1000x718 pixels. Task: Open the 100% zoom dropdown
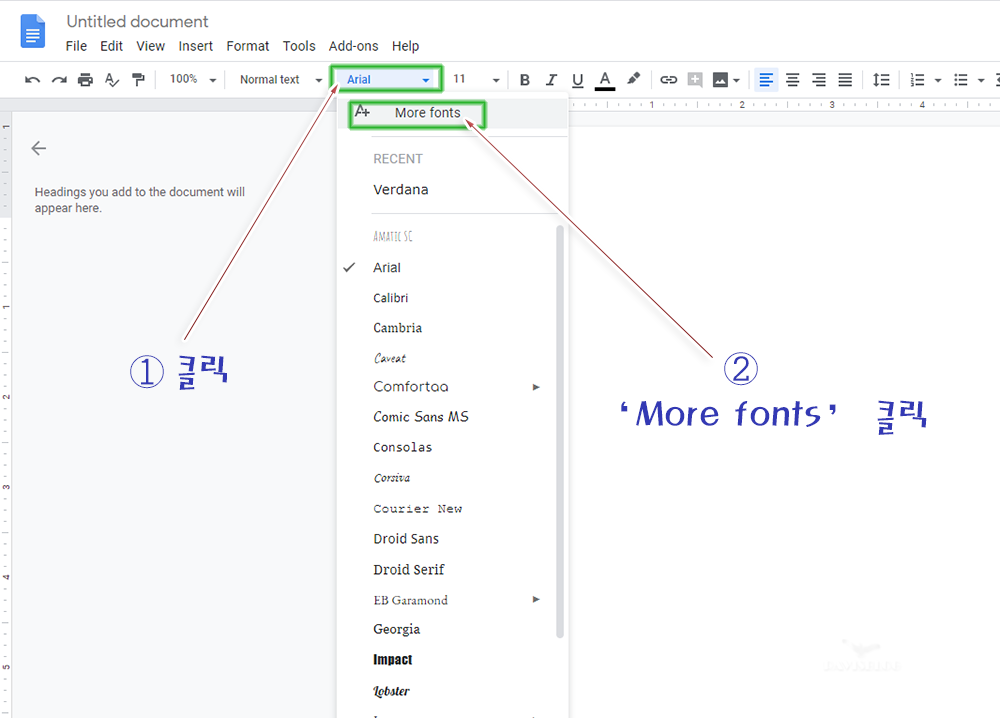click(x=193, y=80)
